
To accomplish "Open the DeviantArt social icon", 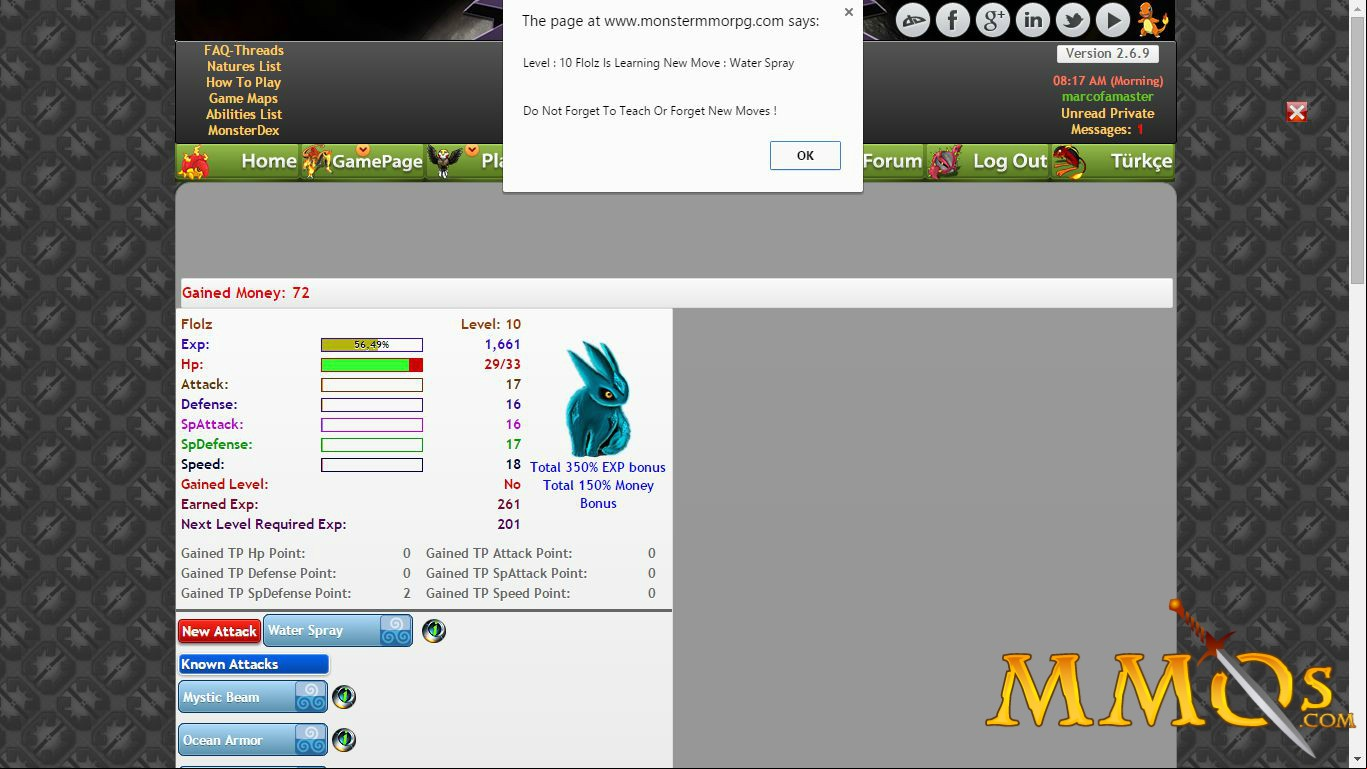I will [912, 20].
